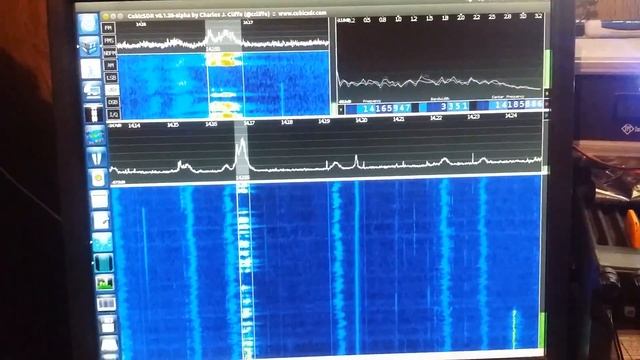Open the green image viewer launcher icon

105,282
